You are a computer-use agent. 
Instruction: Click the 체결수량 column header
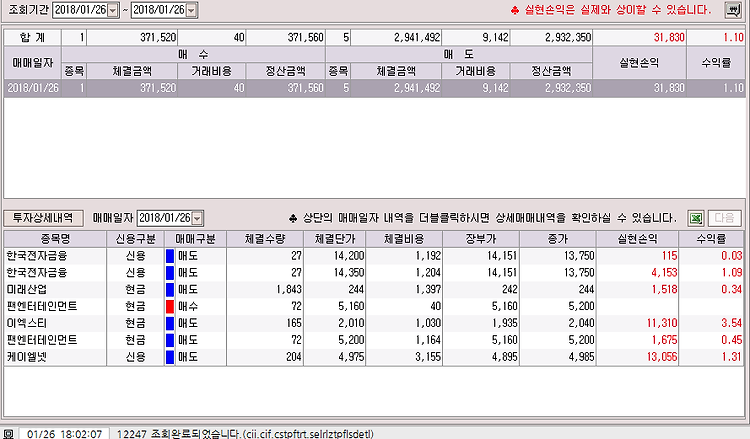(265, 239)
